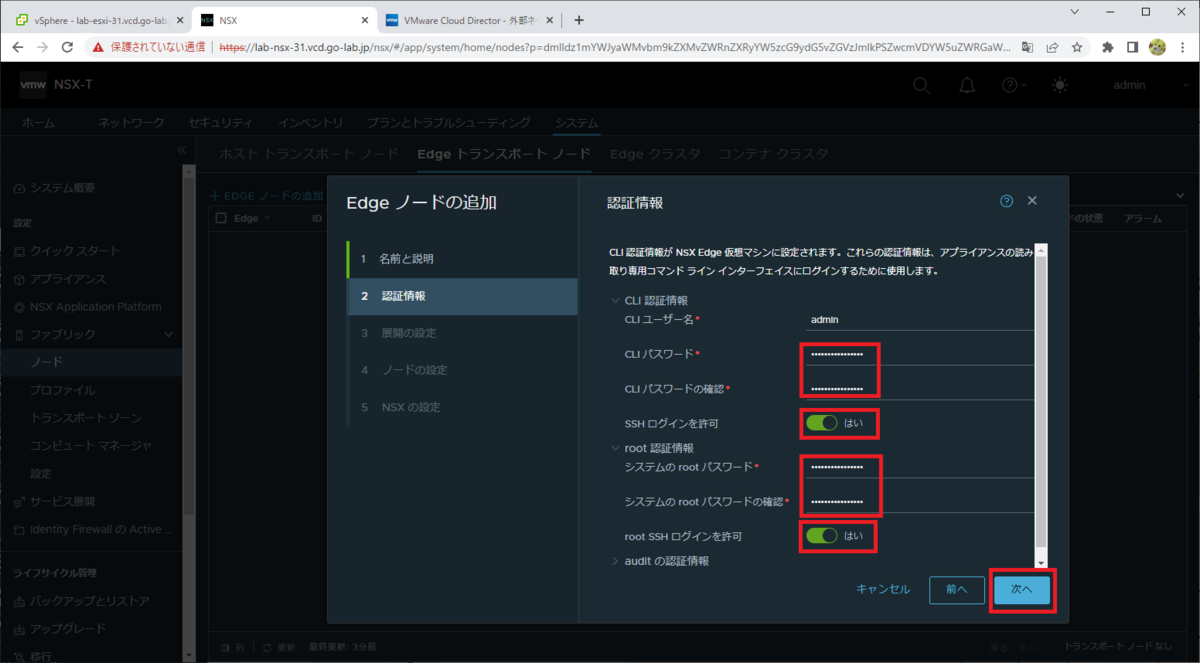
Task: Reload the page in the browser
Action: [x=67, y=47]
